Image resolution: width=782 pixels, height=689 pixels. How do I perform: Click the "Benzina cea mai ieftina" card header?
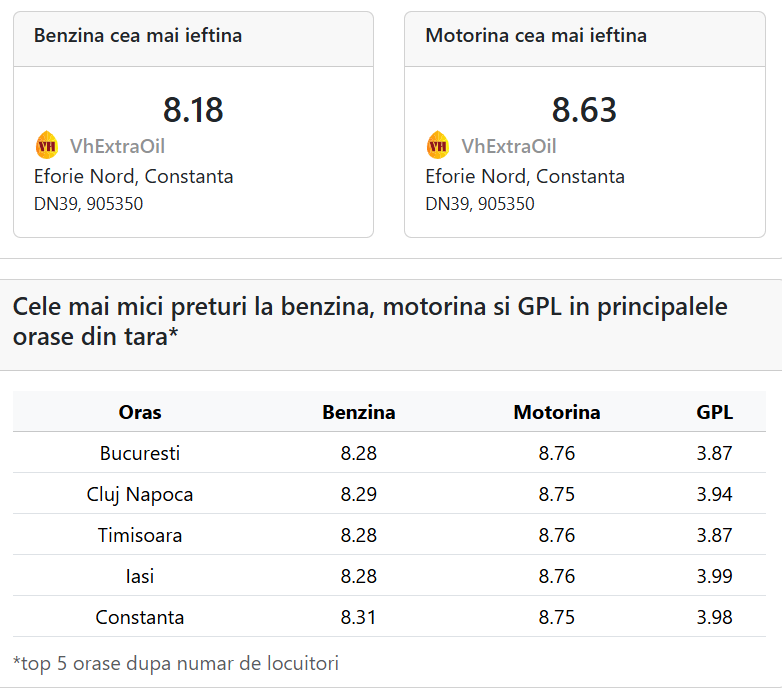tap(138, 36)
